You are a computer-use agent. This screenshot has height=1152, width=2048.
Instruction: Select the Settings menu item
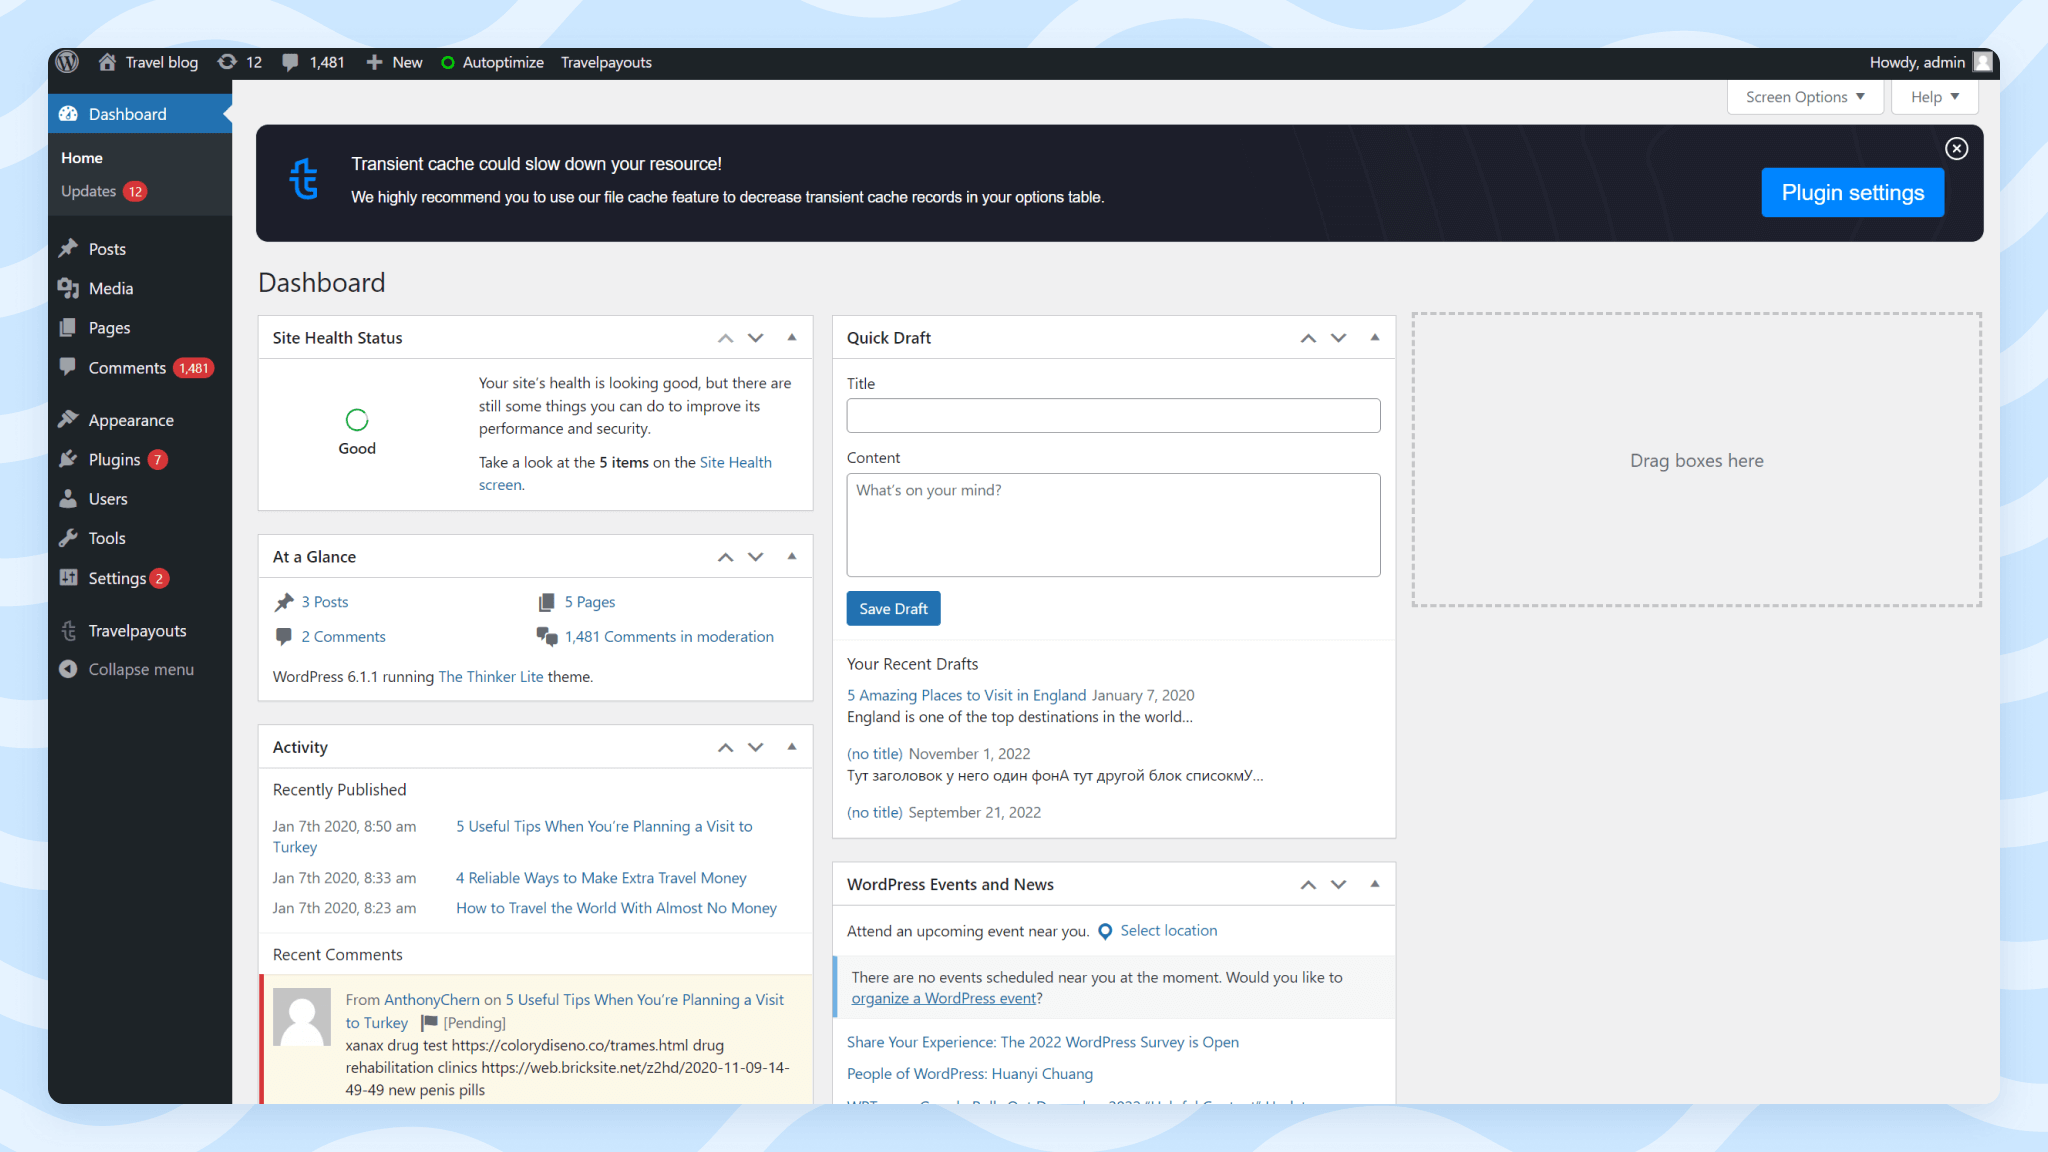(117, 577)
